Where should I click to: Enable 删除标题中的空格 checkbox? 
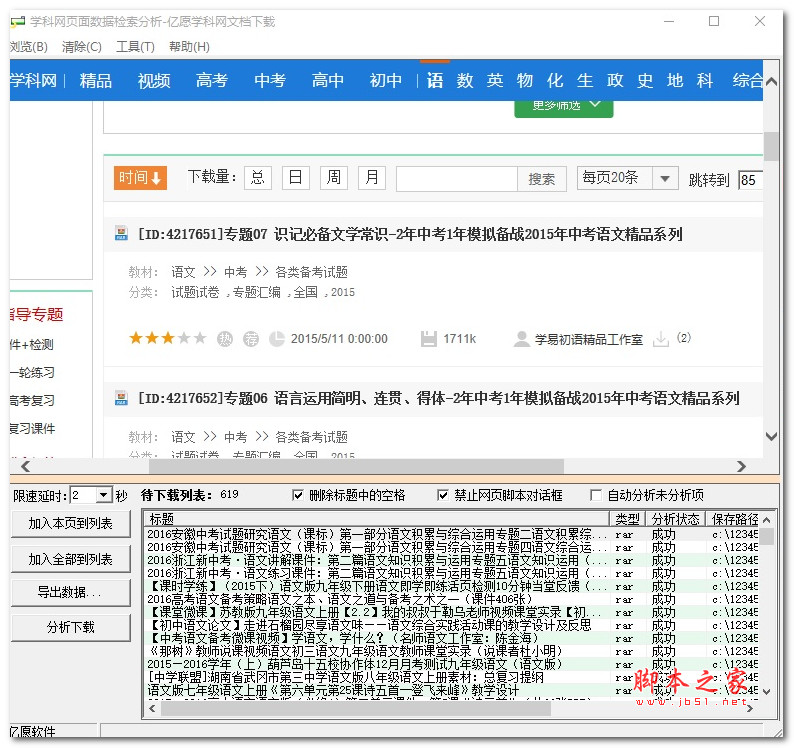tap(298, 495)
